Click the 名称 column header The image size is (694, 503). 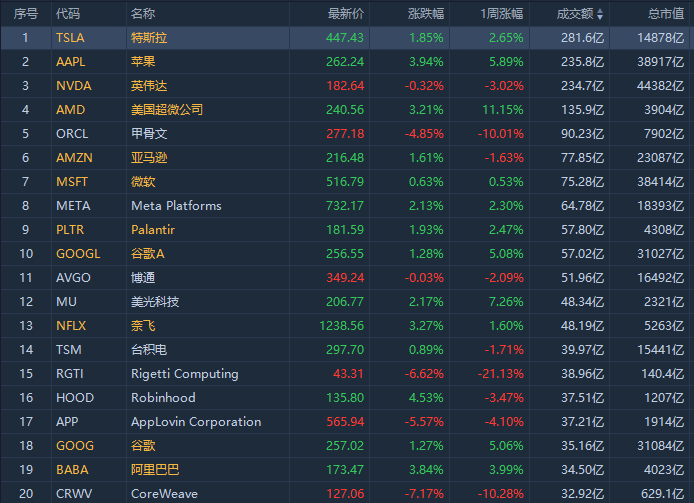(143, 14)
